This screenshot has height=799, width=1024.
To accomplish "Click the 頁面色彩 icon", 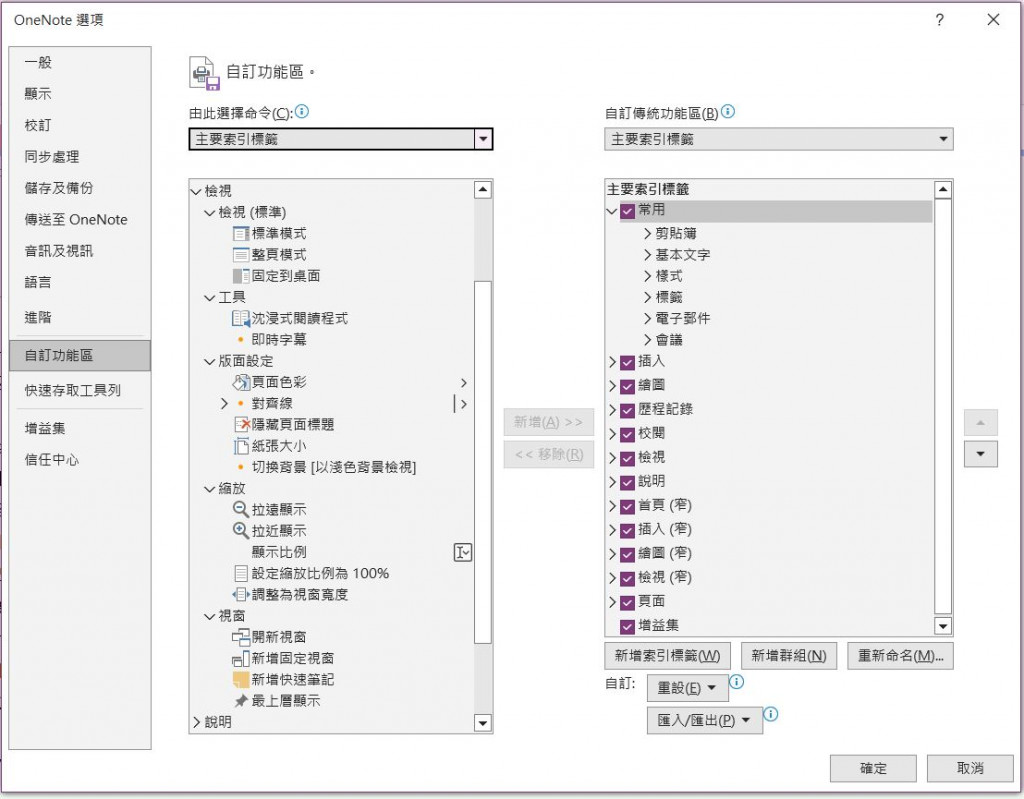I will (241, 382).
